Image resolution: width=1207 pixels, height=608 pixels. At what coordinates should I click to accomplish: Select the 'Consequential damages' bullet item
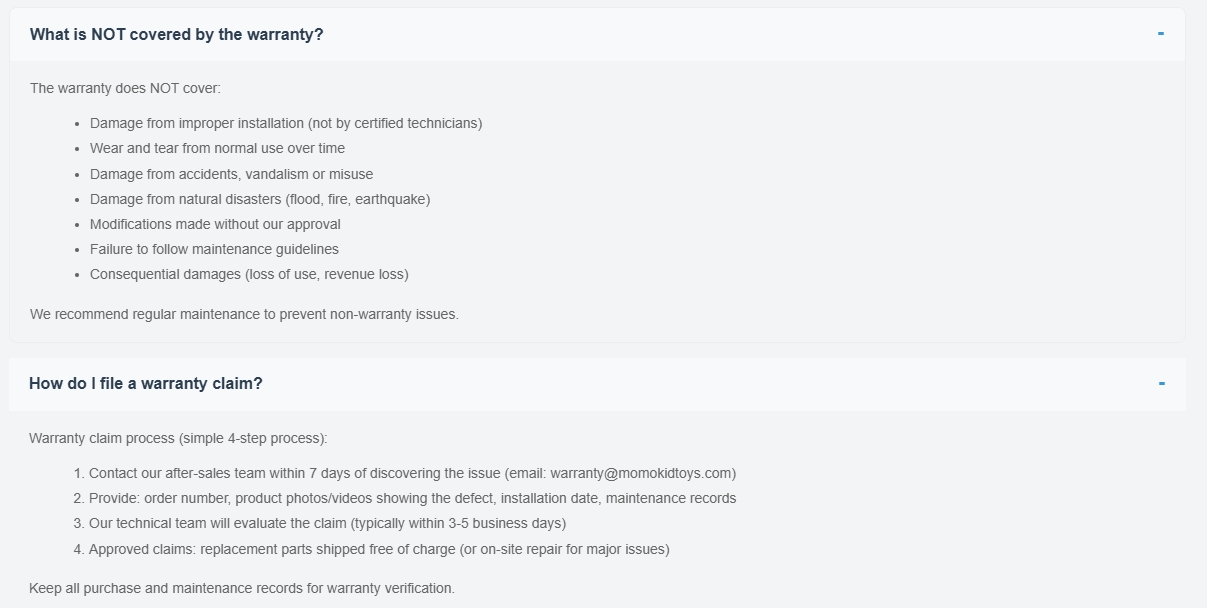pos(249,275)
